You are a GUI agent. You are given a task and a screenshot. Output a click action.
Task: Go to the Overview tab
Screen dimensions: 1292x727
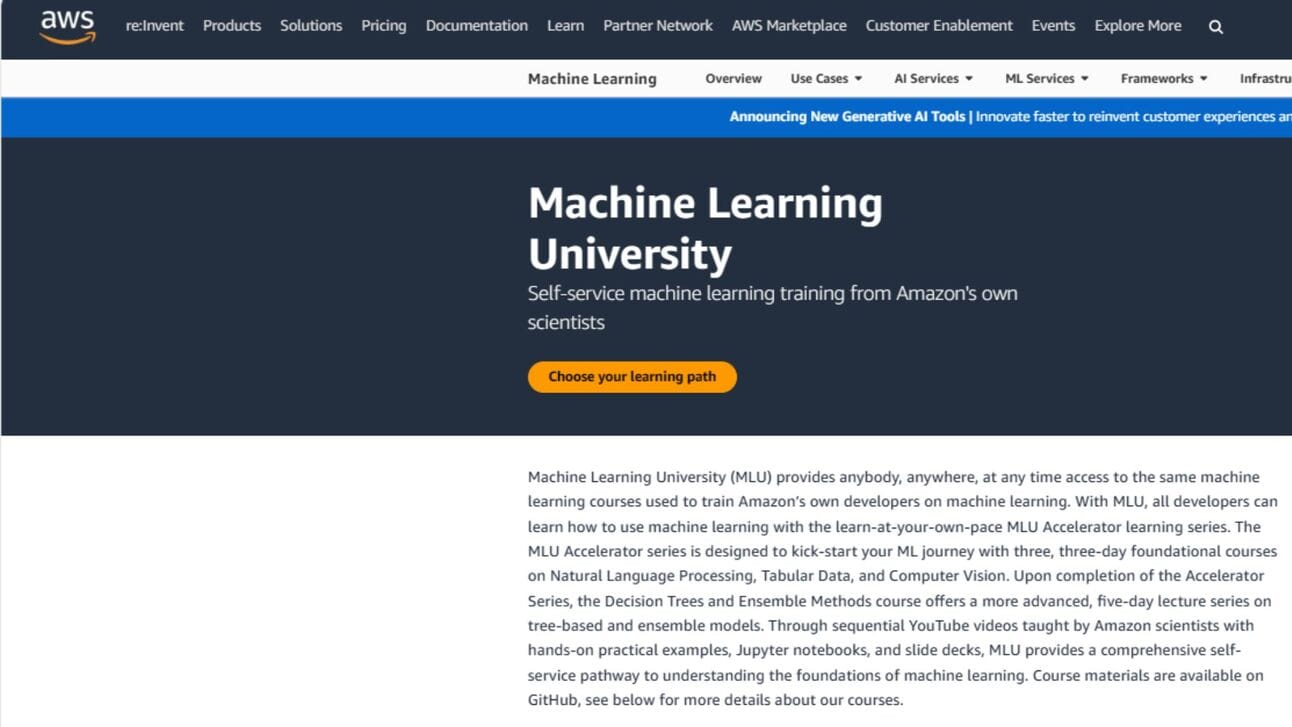click(733, 79)
